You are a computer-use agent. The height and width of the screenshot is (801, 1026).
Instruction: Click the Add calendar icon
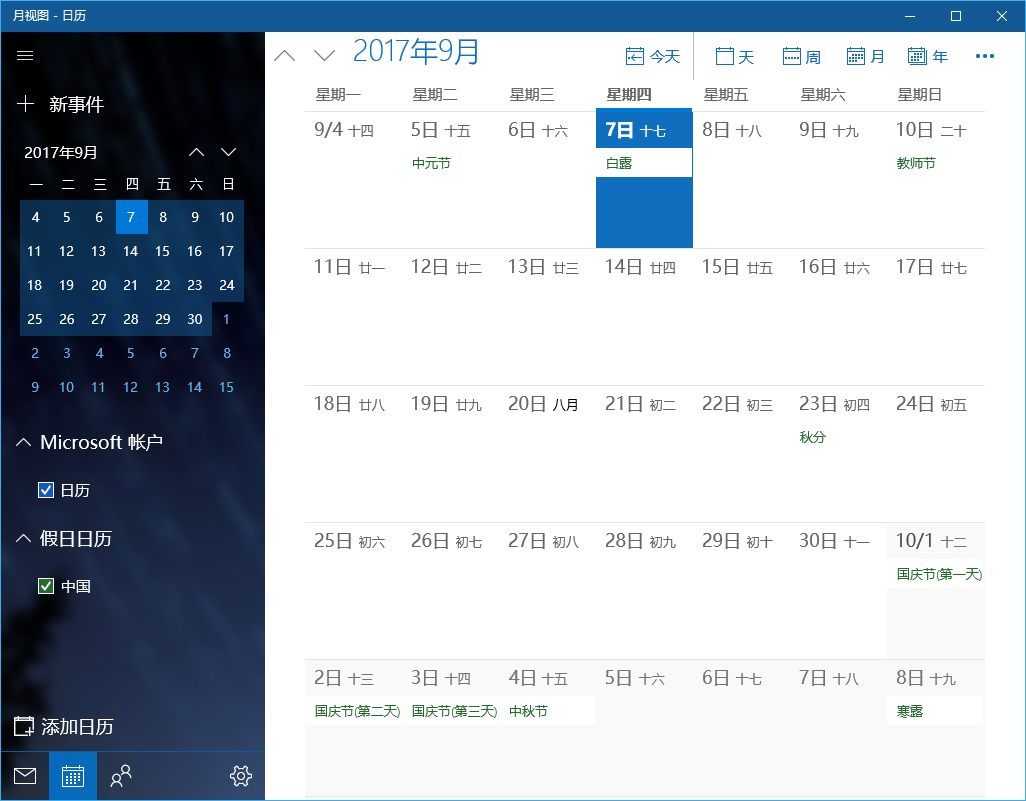[24, 727]
